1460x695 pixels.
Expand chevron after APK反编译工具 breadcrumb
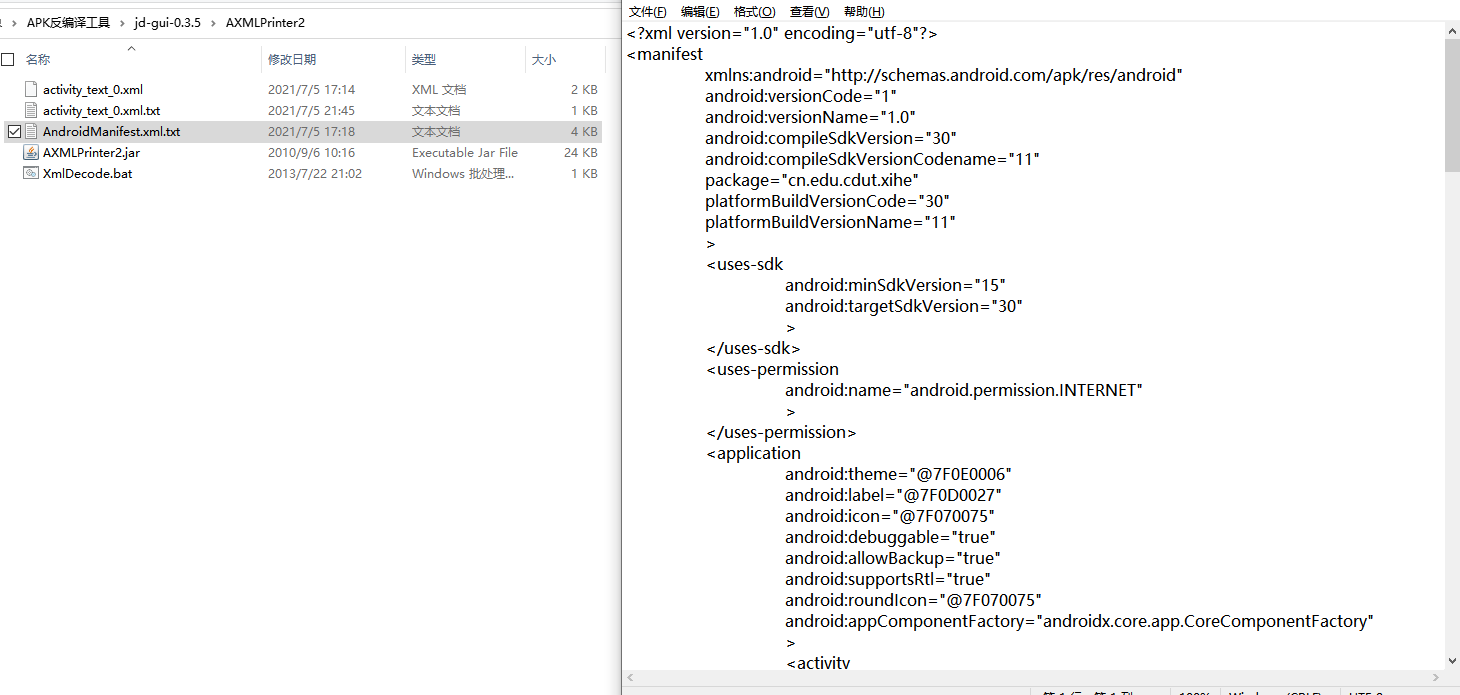pyautogui.click(x=122, y=23)
